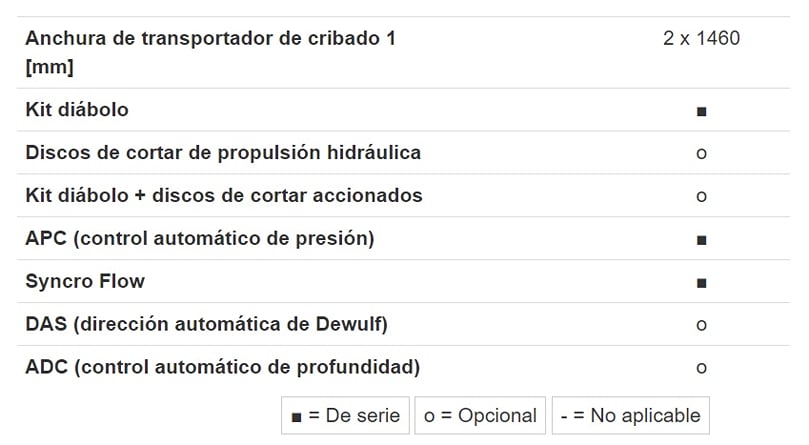Image resolution: width=809 pixels, height=445 pixels.
Task: Click the optional marker for Kit diábolo + discos
Action: click(x=701, y=196)
